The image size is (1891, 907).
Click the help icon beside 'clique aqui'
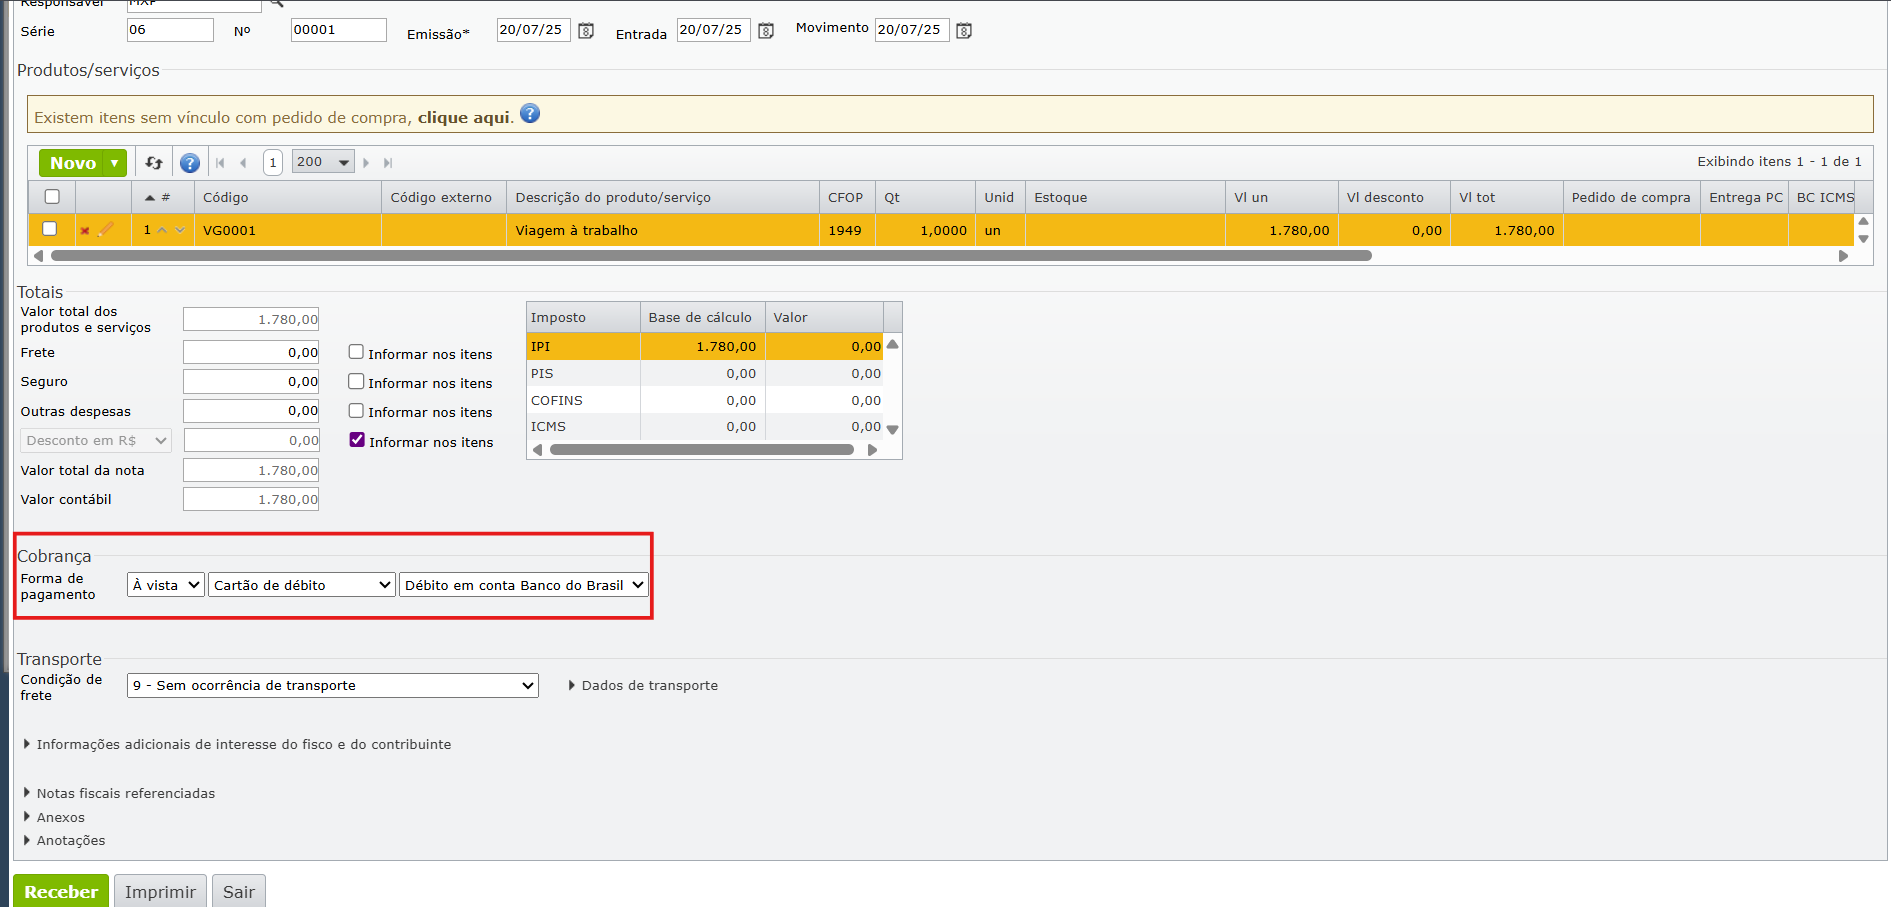(530, 114)
